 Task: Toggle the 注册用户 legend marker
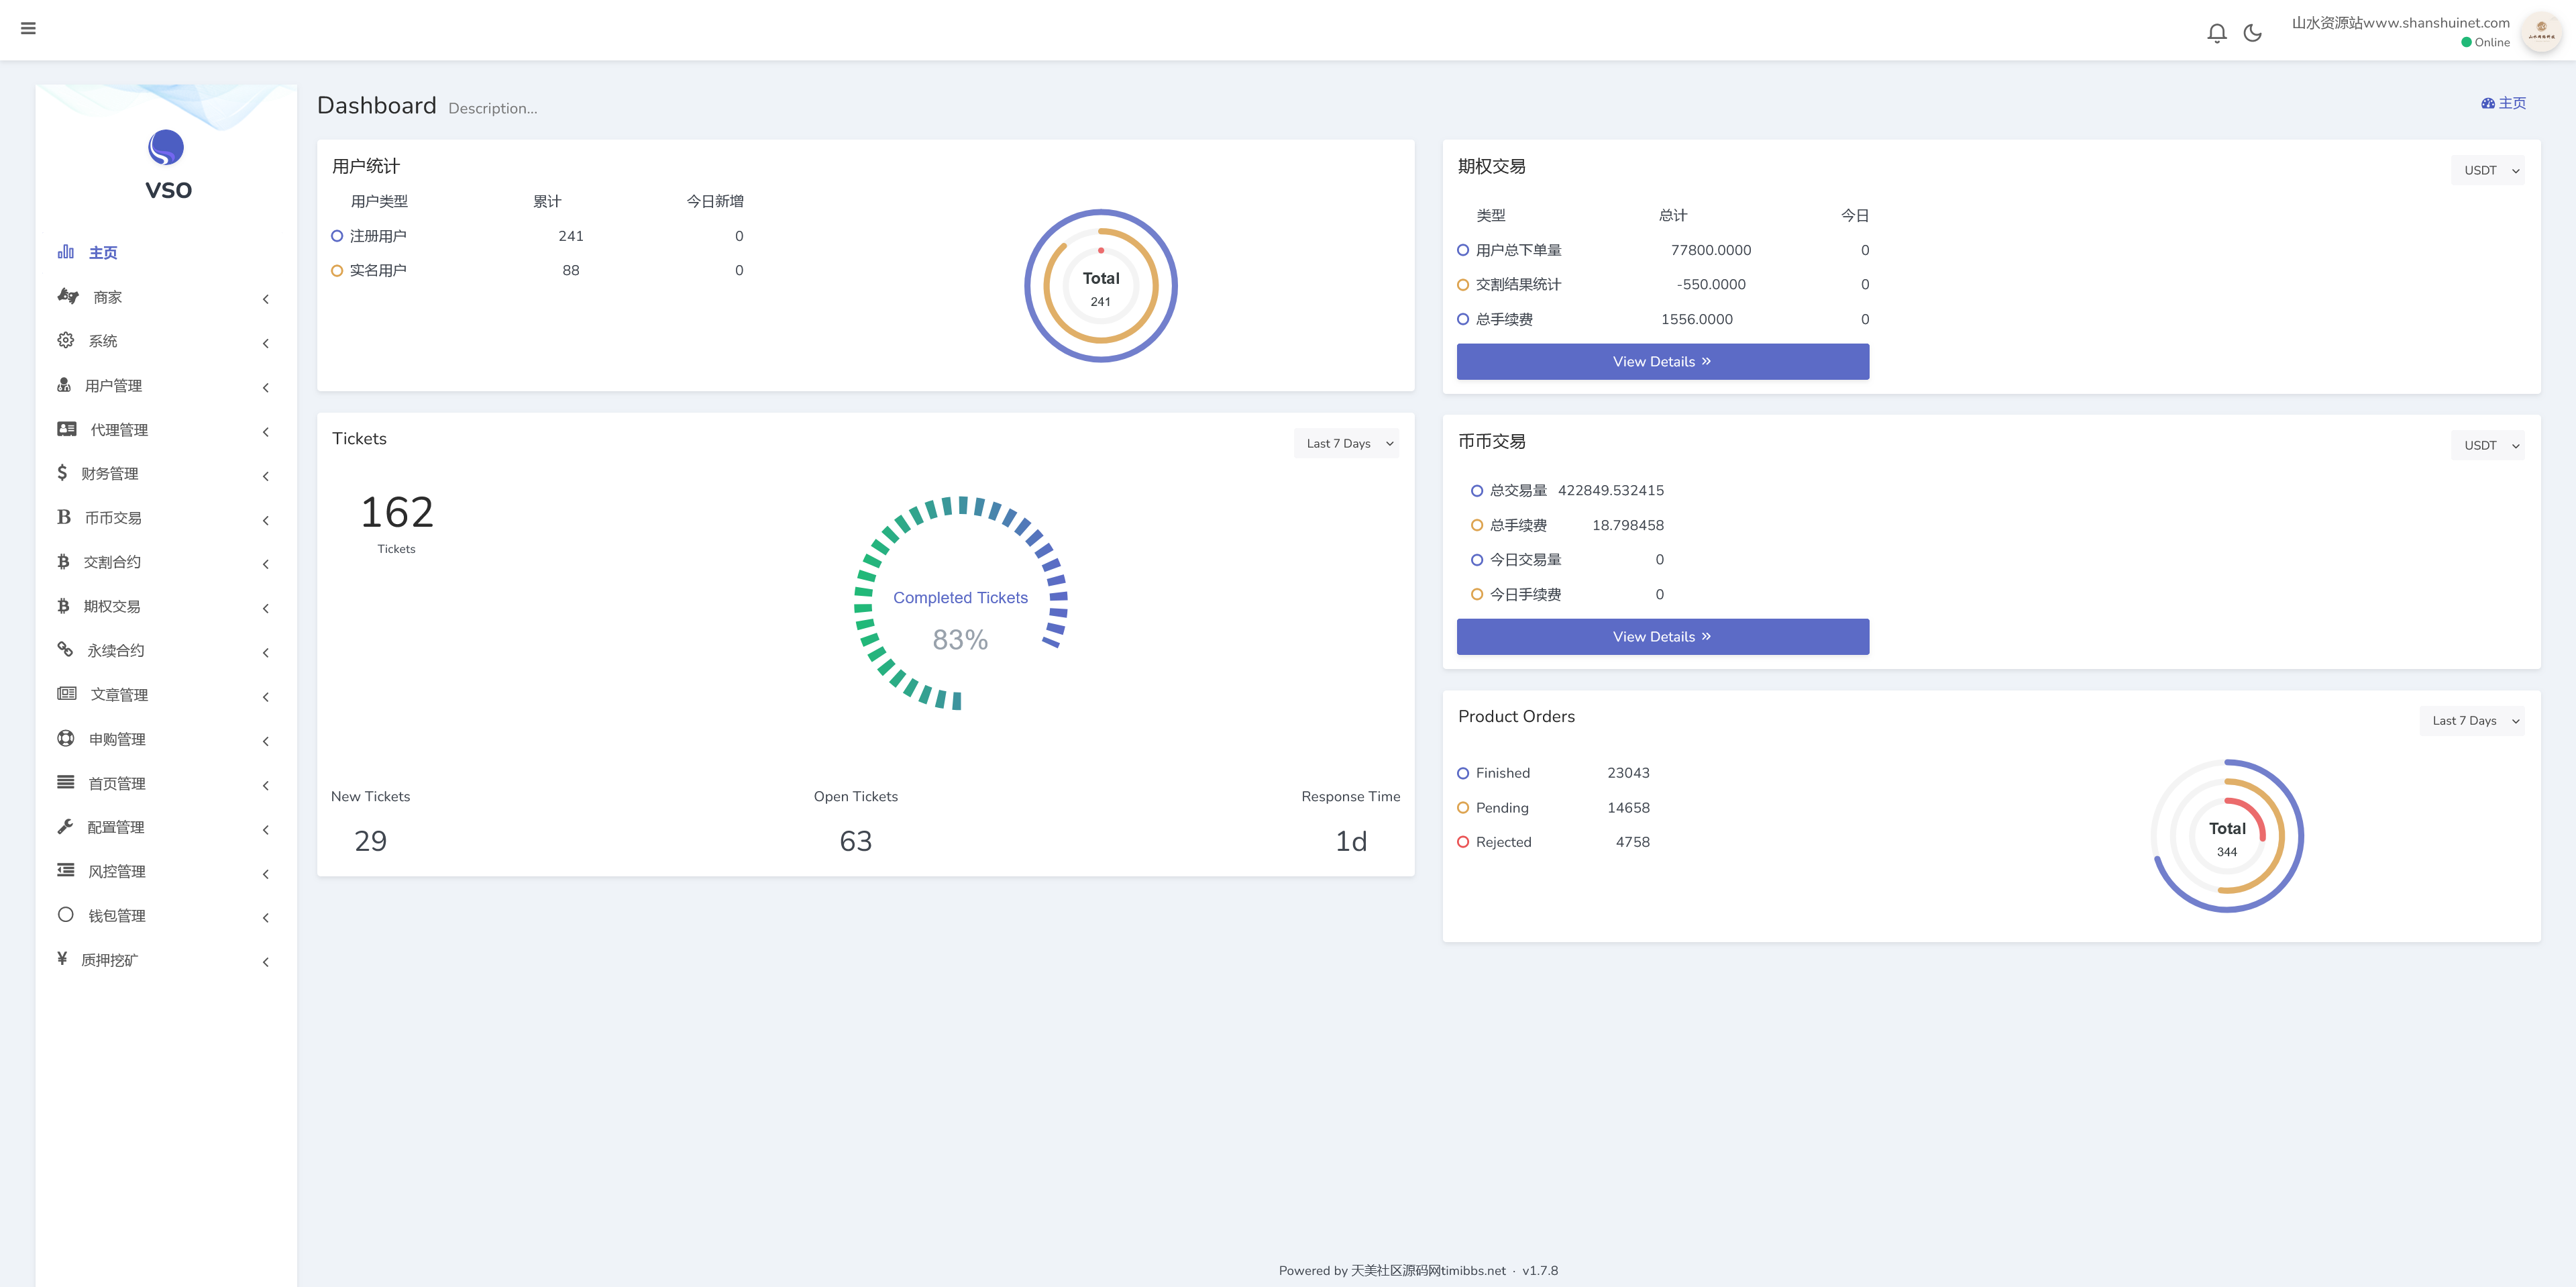pyautogui.click(x=337, y=236)
